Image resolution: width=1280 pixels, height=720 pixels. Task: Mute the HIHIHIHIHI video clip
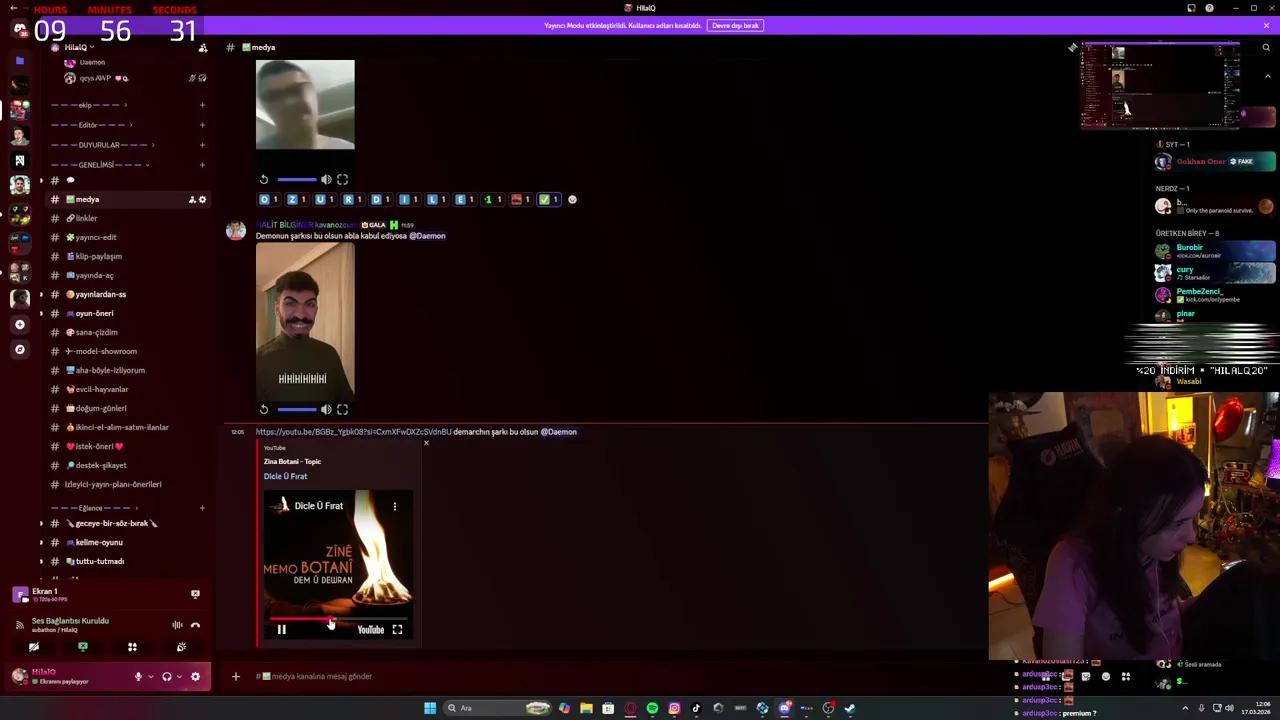326,409
